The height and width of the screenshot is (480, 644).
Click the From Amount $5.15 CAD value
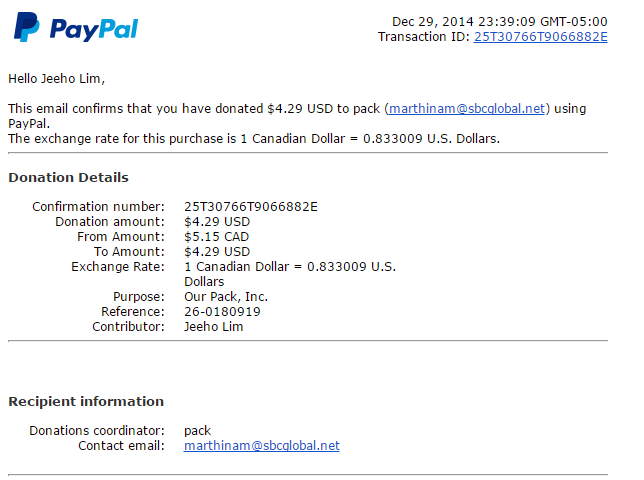(216, 237)
